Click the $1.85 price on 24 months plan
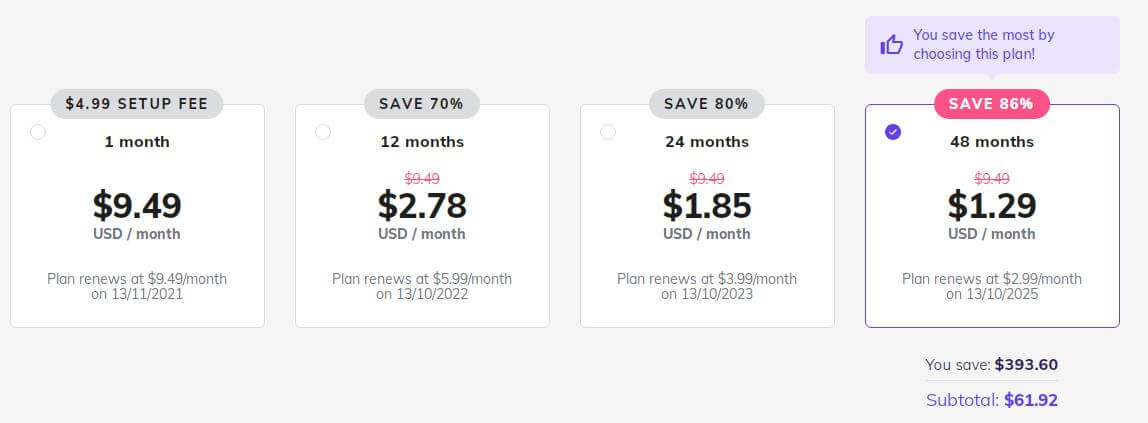1148x423 pixels. pyautogui.click(x=707, y=205)
